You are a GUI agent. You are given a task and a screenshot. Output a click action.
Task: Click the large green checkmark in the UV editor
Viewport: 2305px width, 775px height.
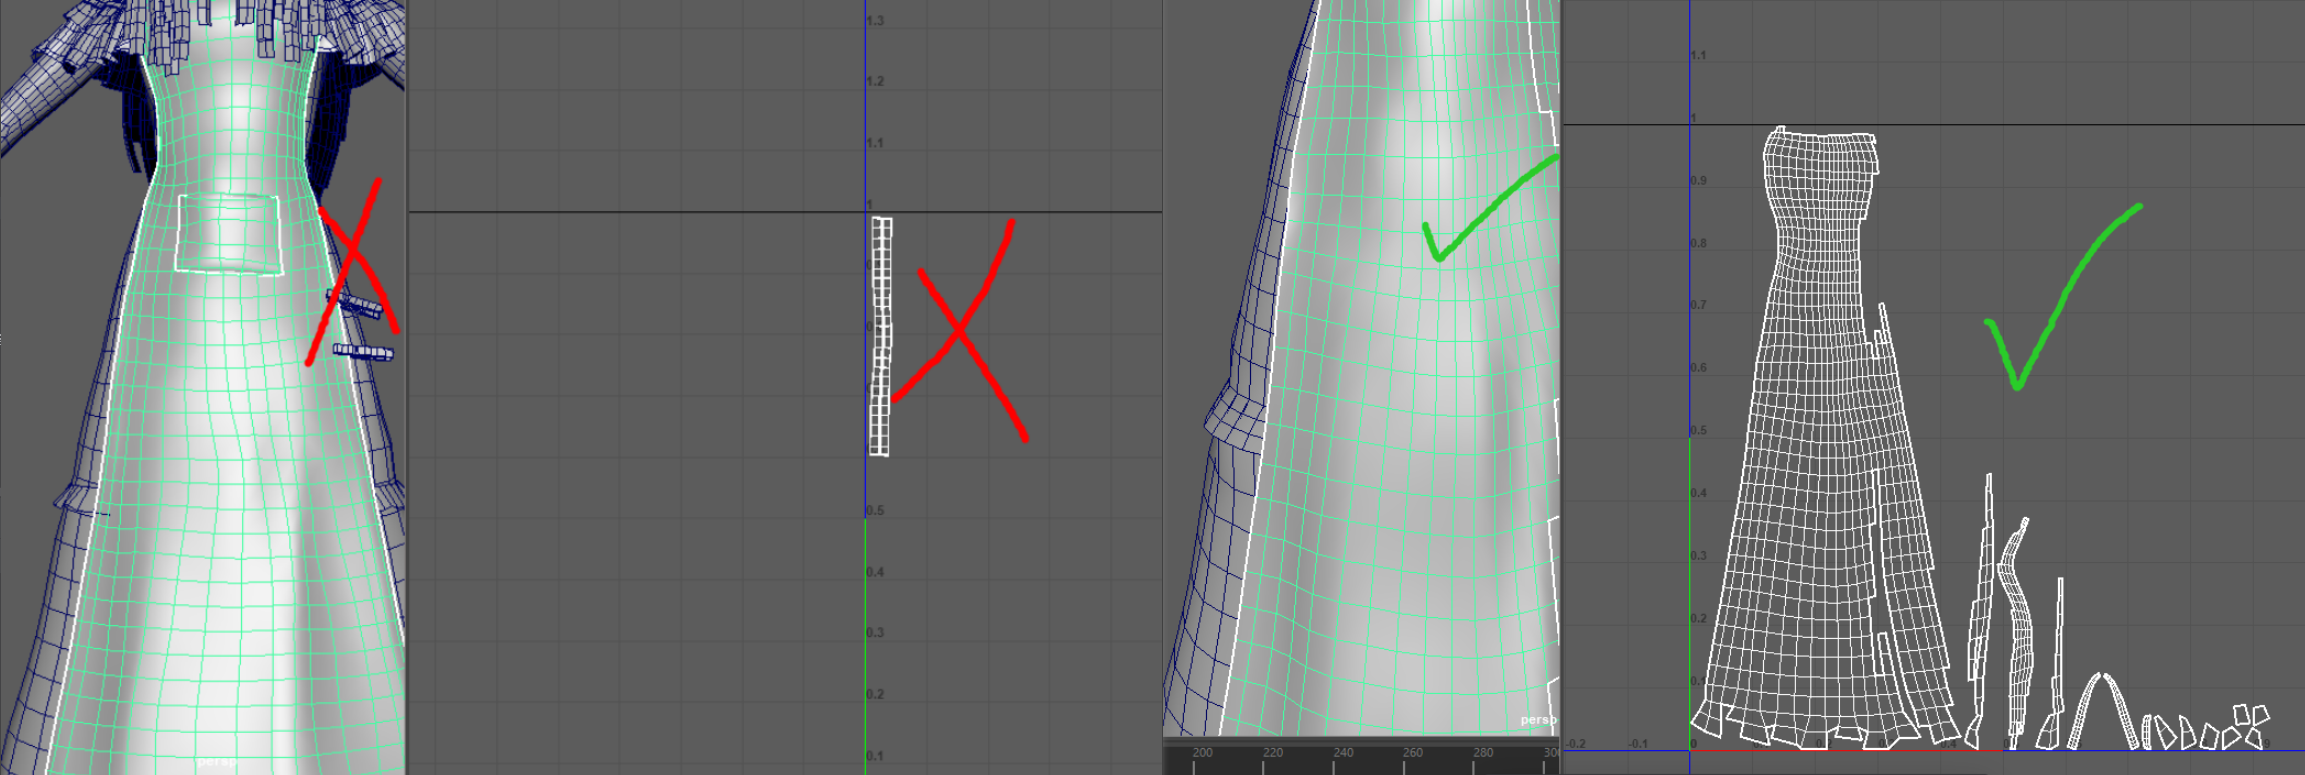tap(2050, 300)
